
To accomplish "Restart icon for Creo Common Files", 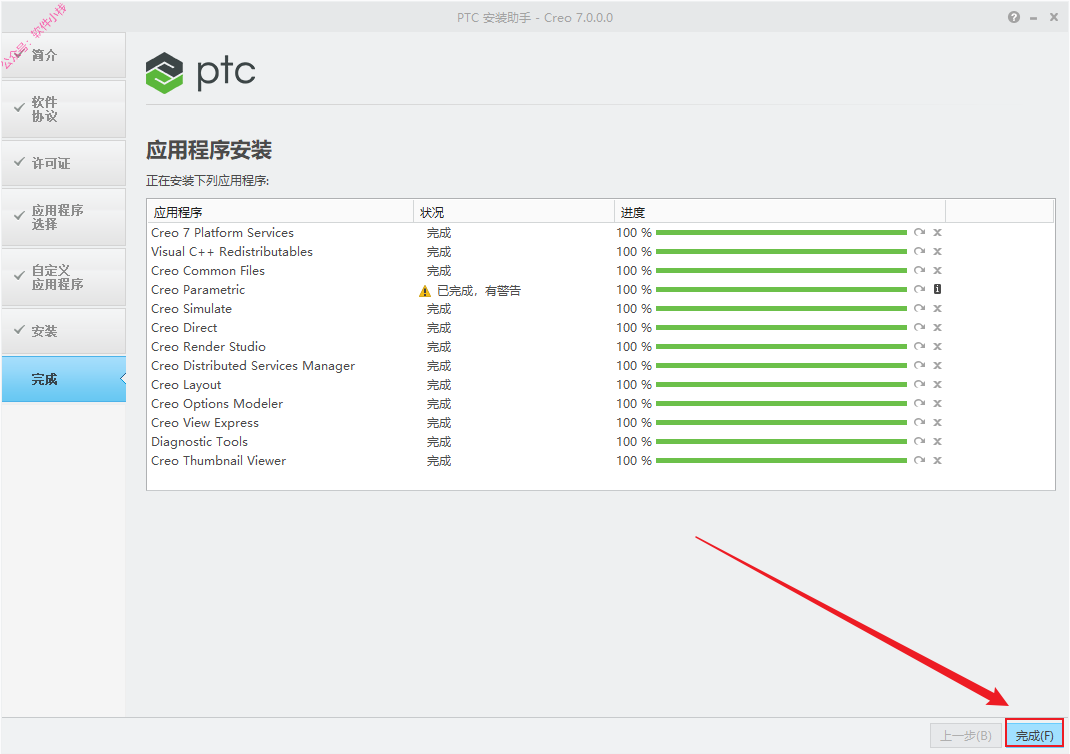I will (919, 271).
